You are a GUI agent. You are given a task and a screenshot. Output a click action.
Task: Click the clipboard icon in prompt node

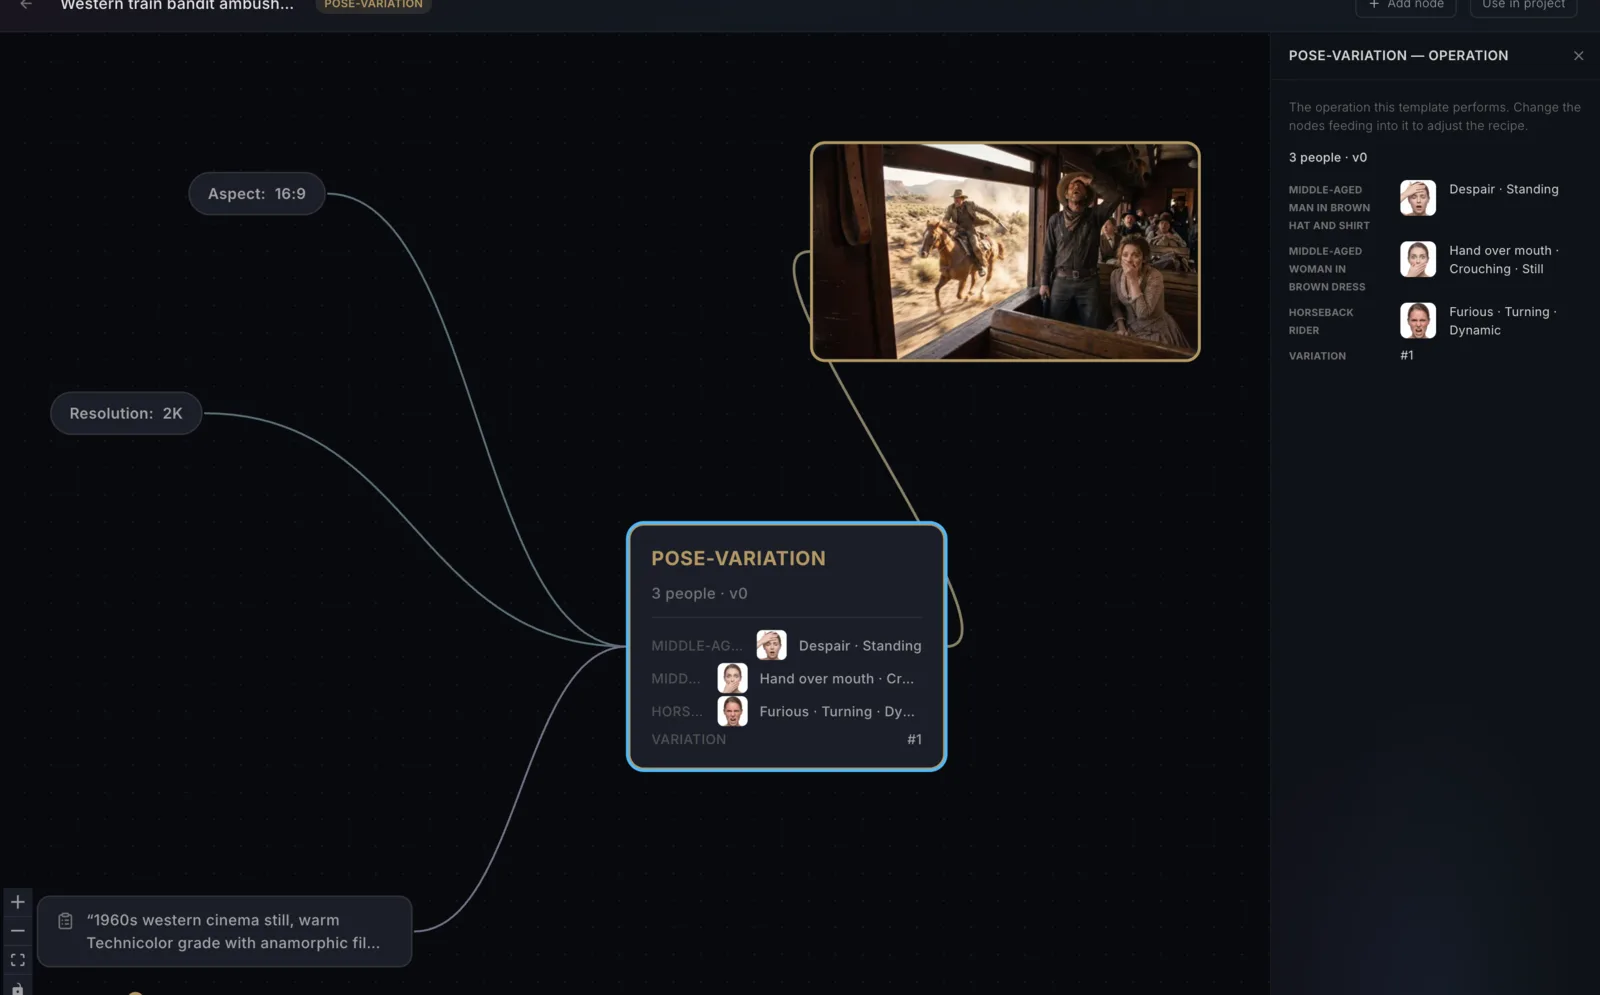(65, 921)
